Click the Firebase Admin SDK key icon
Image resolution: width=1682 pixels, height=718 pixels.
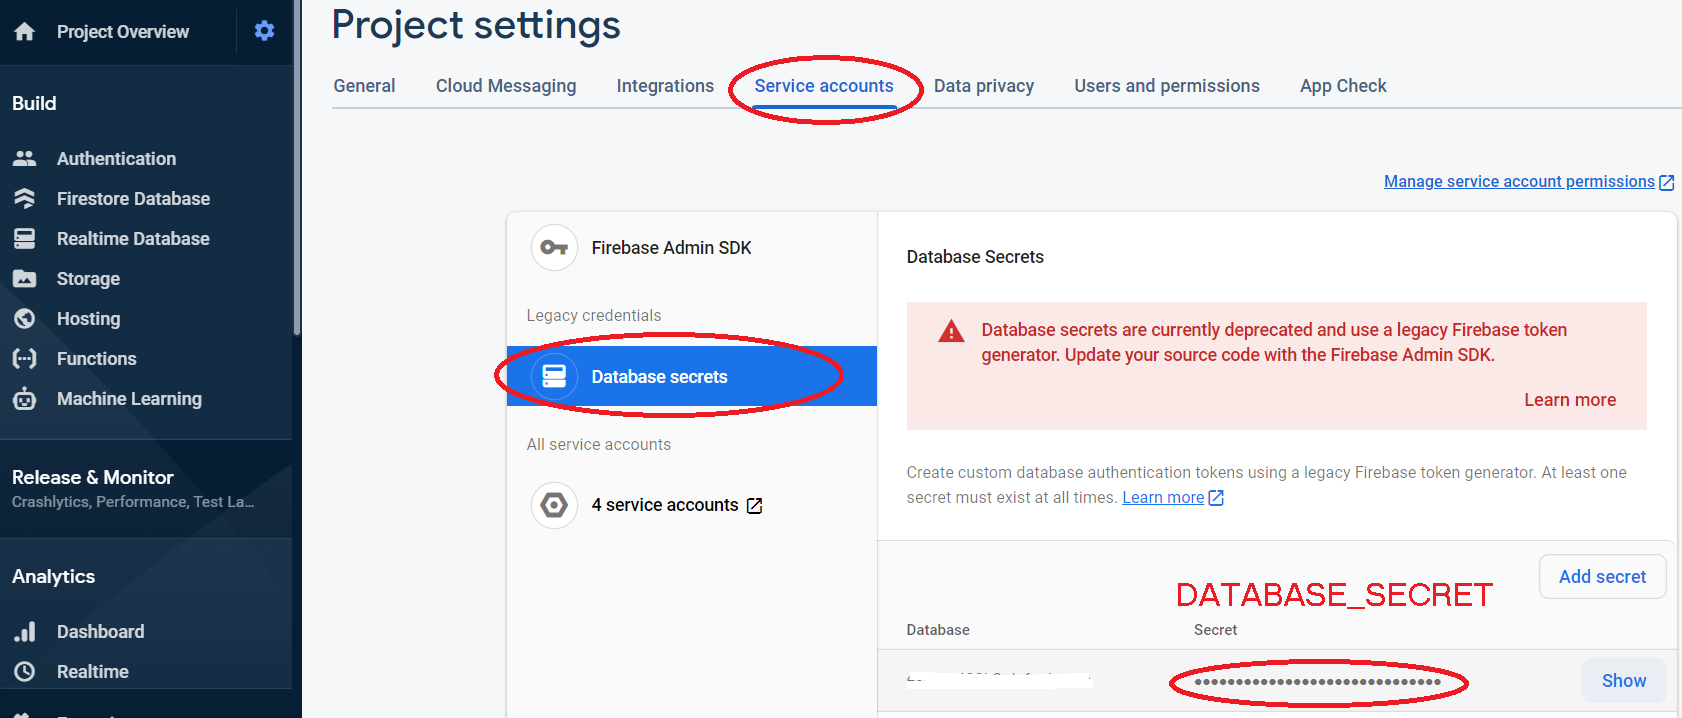pos(554,247)
